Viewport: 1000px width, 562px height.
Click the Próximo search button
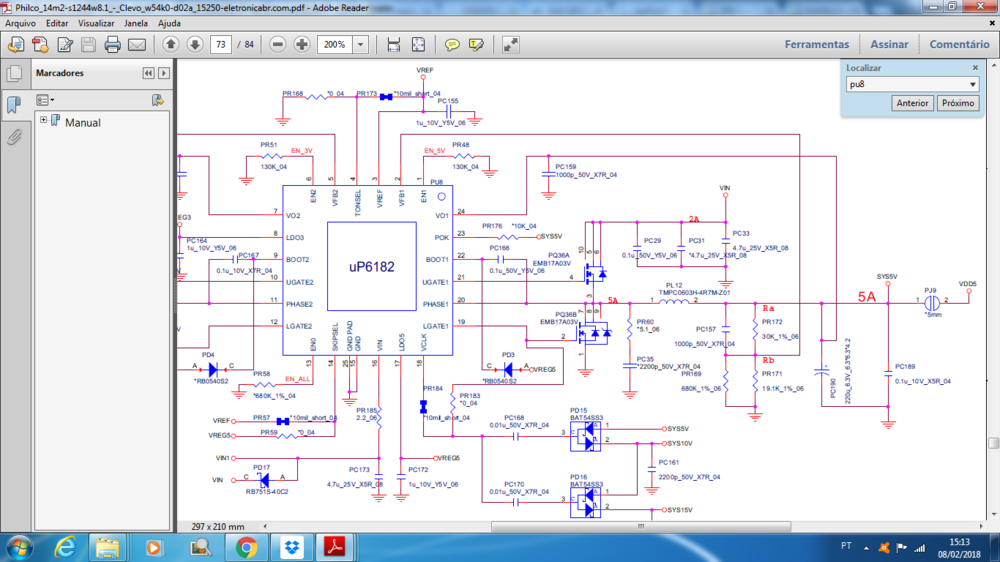point(958,103)
